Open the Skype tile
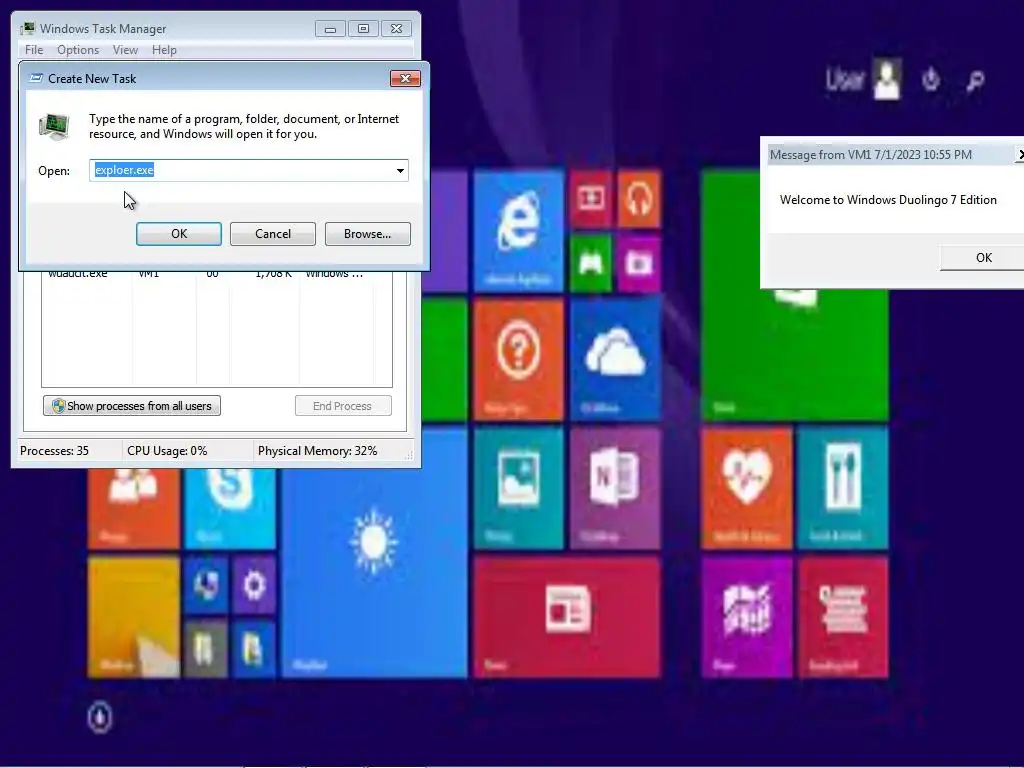The height and width of the screenshot is (768, 1024). coord(230,508)
